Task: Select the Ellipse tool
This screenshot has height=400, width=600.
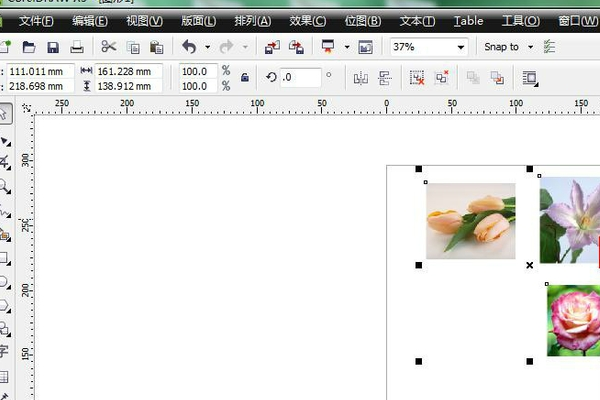Action: click(x=5, y=282)
